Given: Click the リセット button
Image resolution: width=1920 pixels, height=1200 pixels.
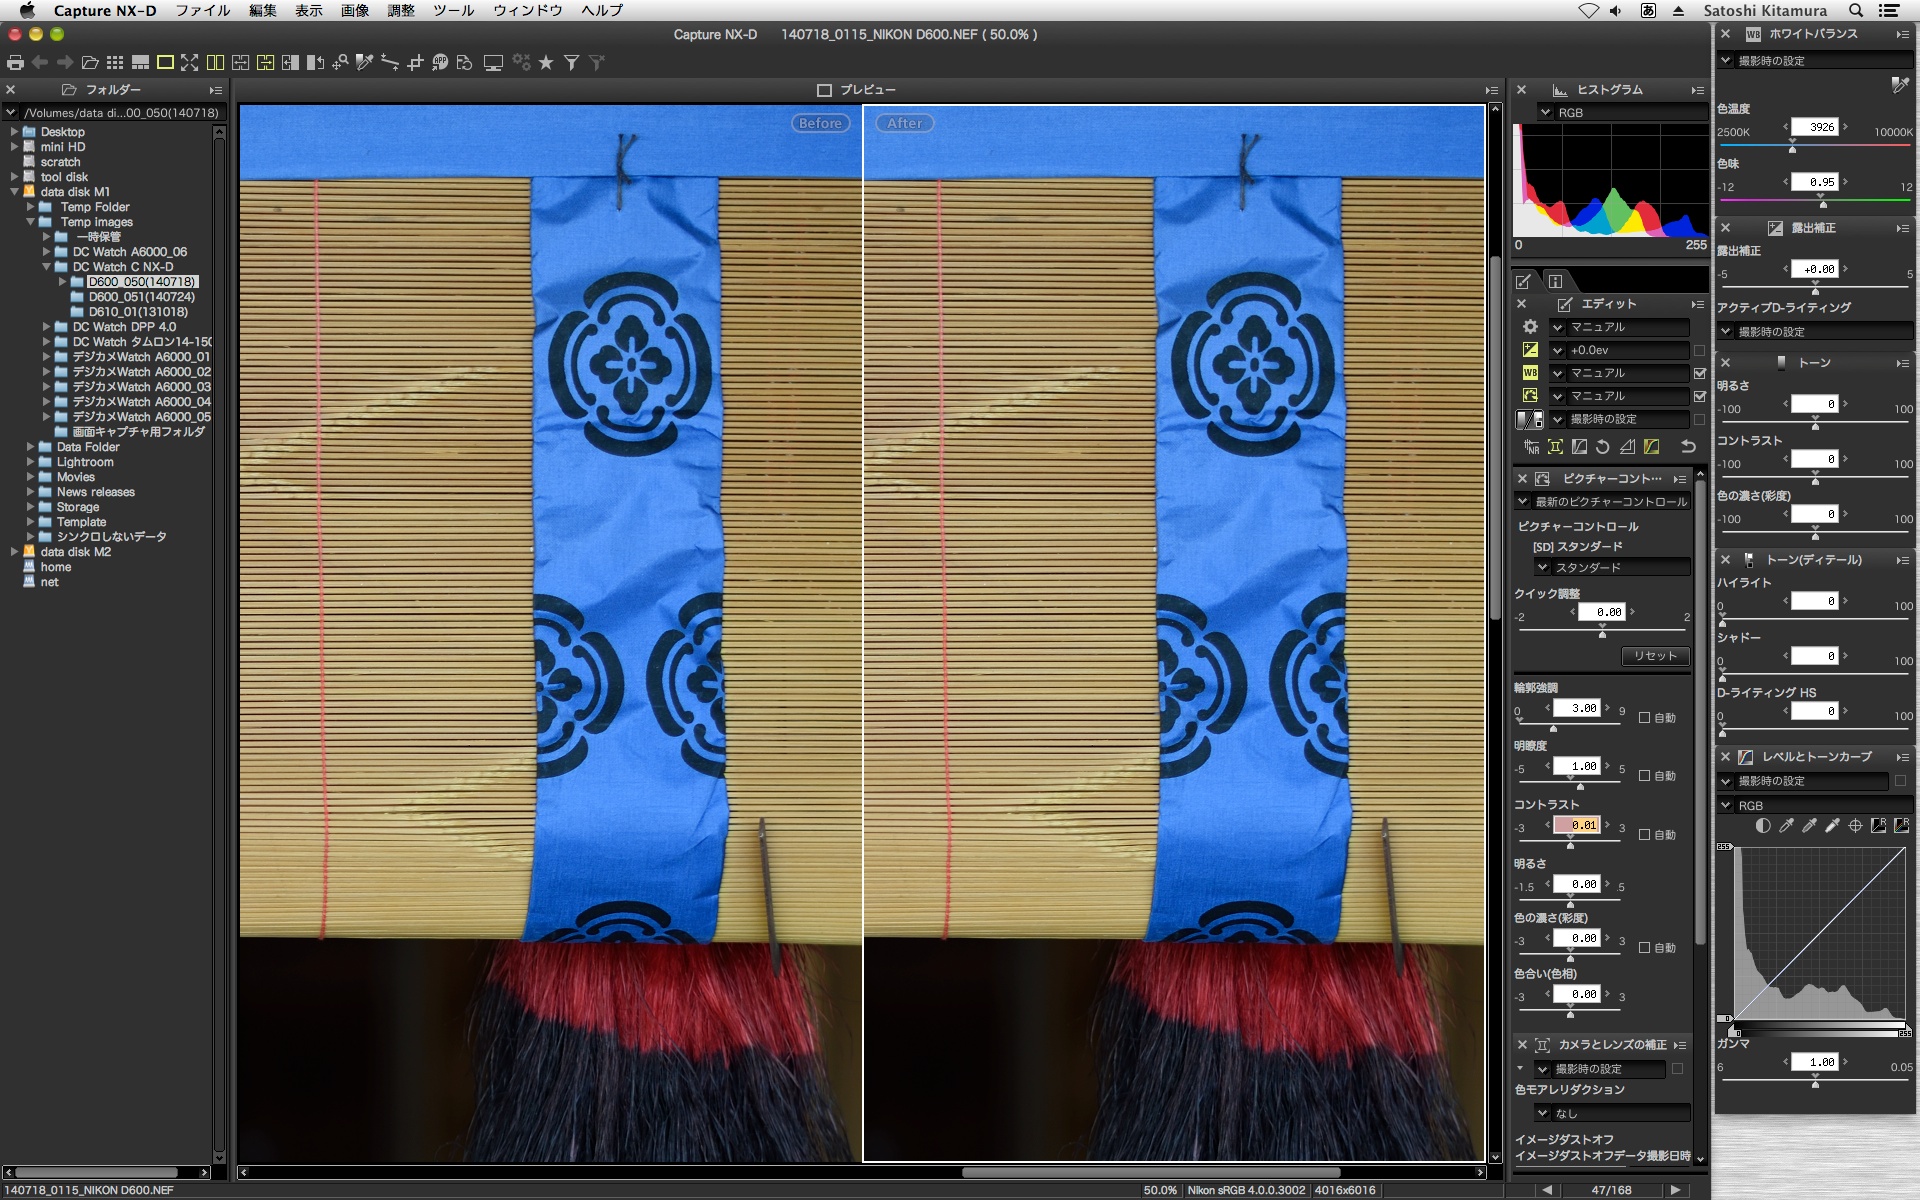Looking at the screenshot, I should click(1655, 656).
